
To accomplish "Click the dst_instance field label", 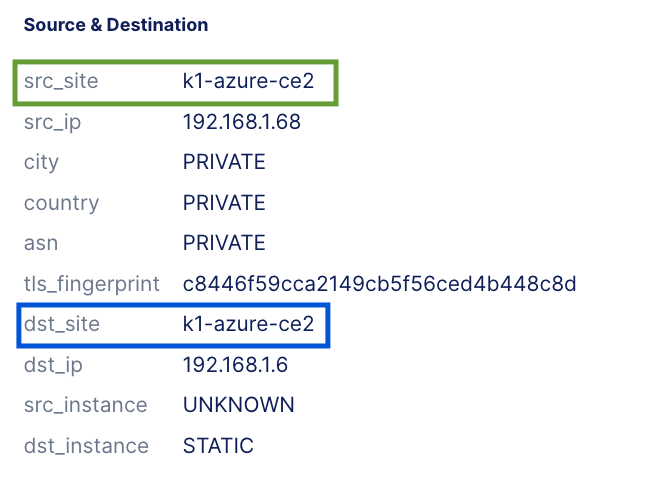I will point(86,446).
